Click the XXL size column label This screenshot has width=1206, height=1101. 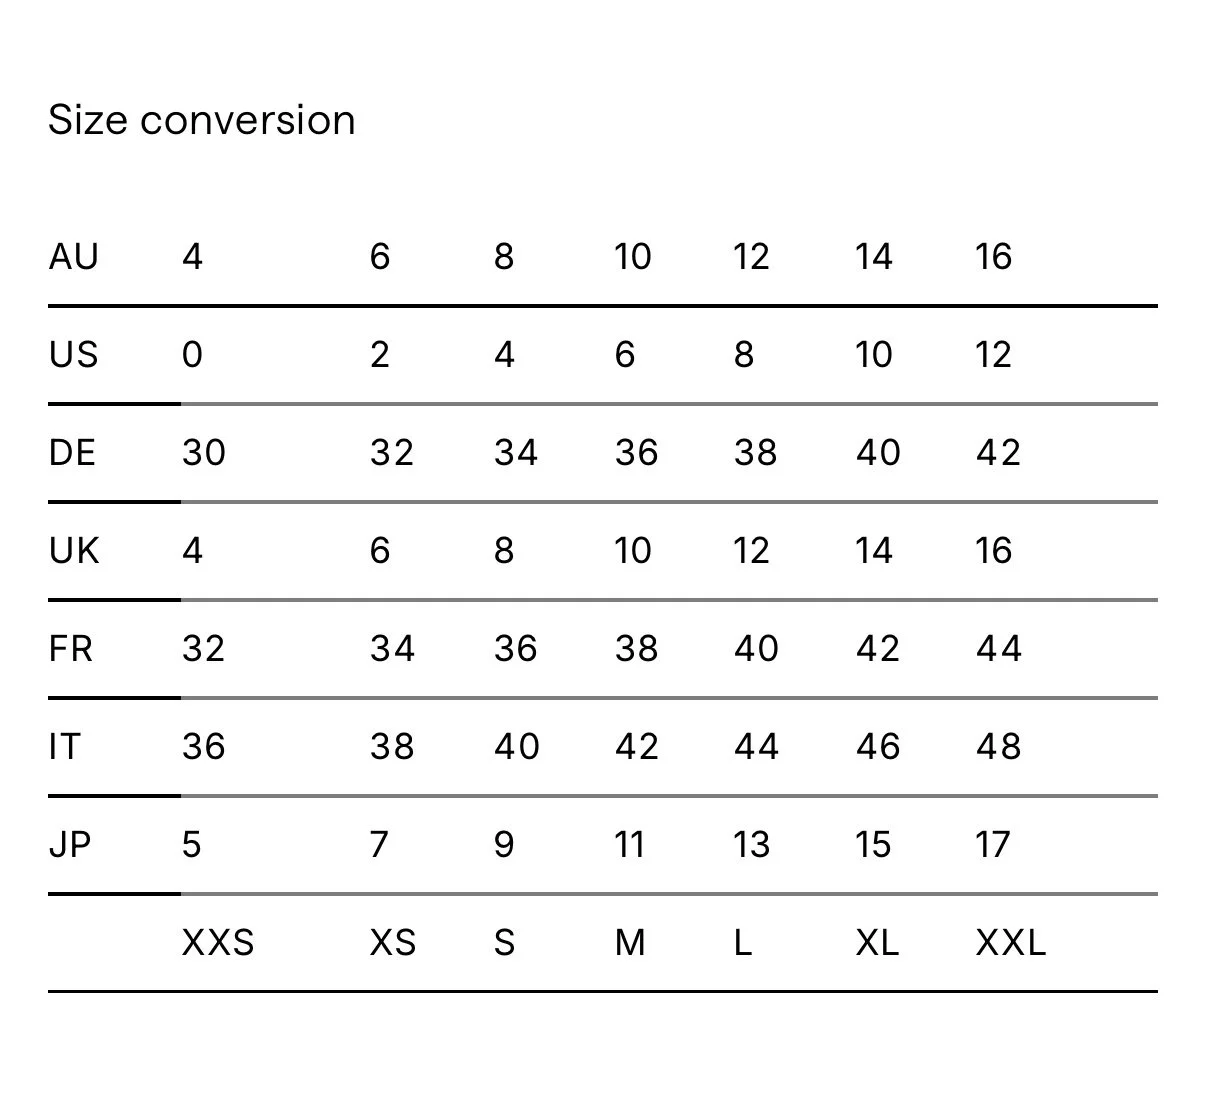pyautogui.click(x=1011, y=943)
